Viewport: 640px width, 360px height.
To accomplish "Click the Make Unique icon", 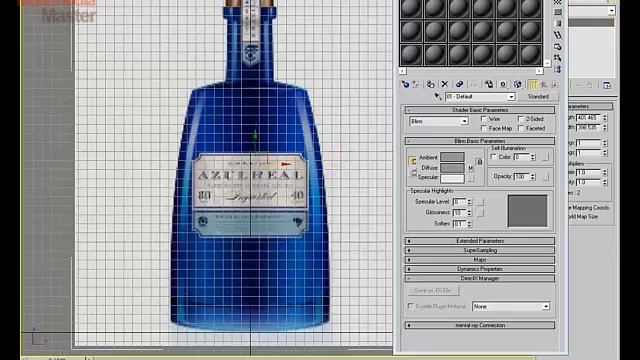I will (x=474, y=84).
